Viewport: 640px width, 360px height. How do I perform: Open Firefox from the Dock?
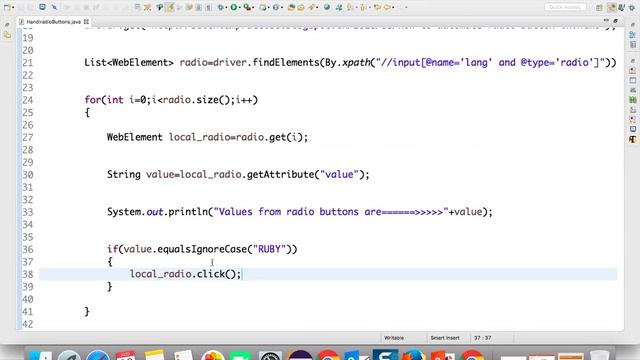coord(413,355)
